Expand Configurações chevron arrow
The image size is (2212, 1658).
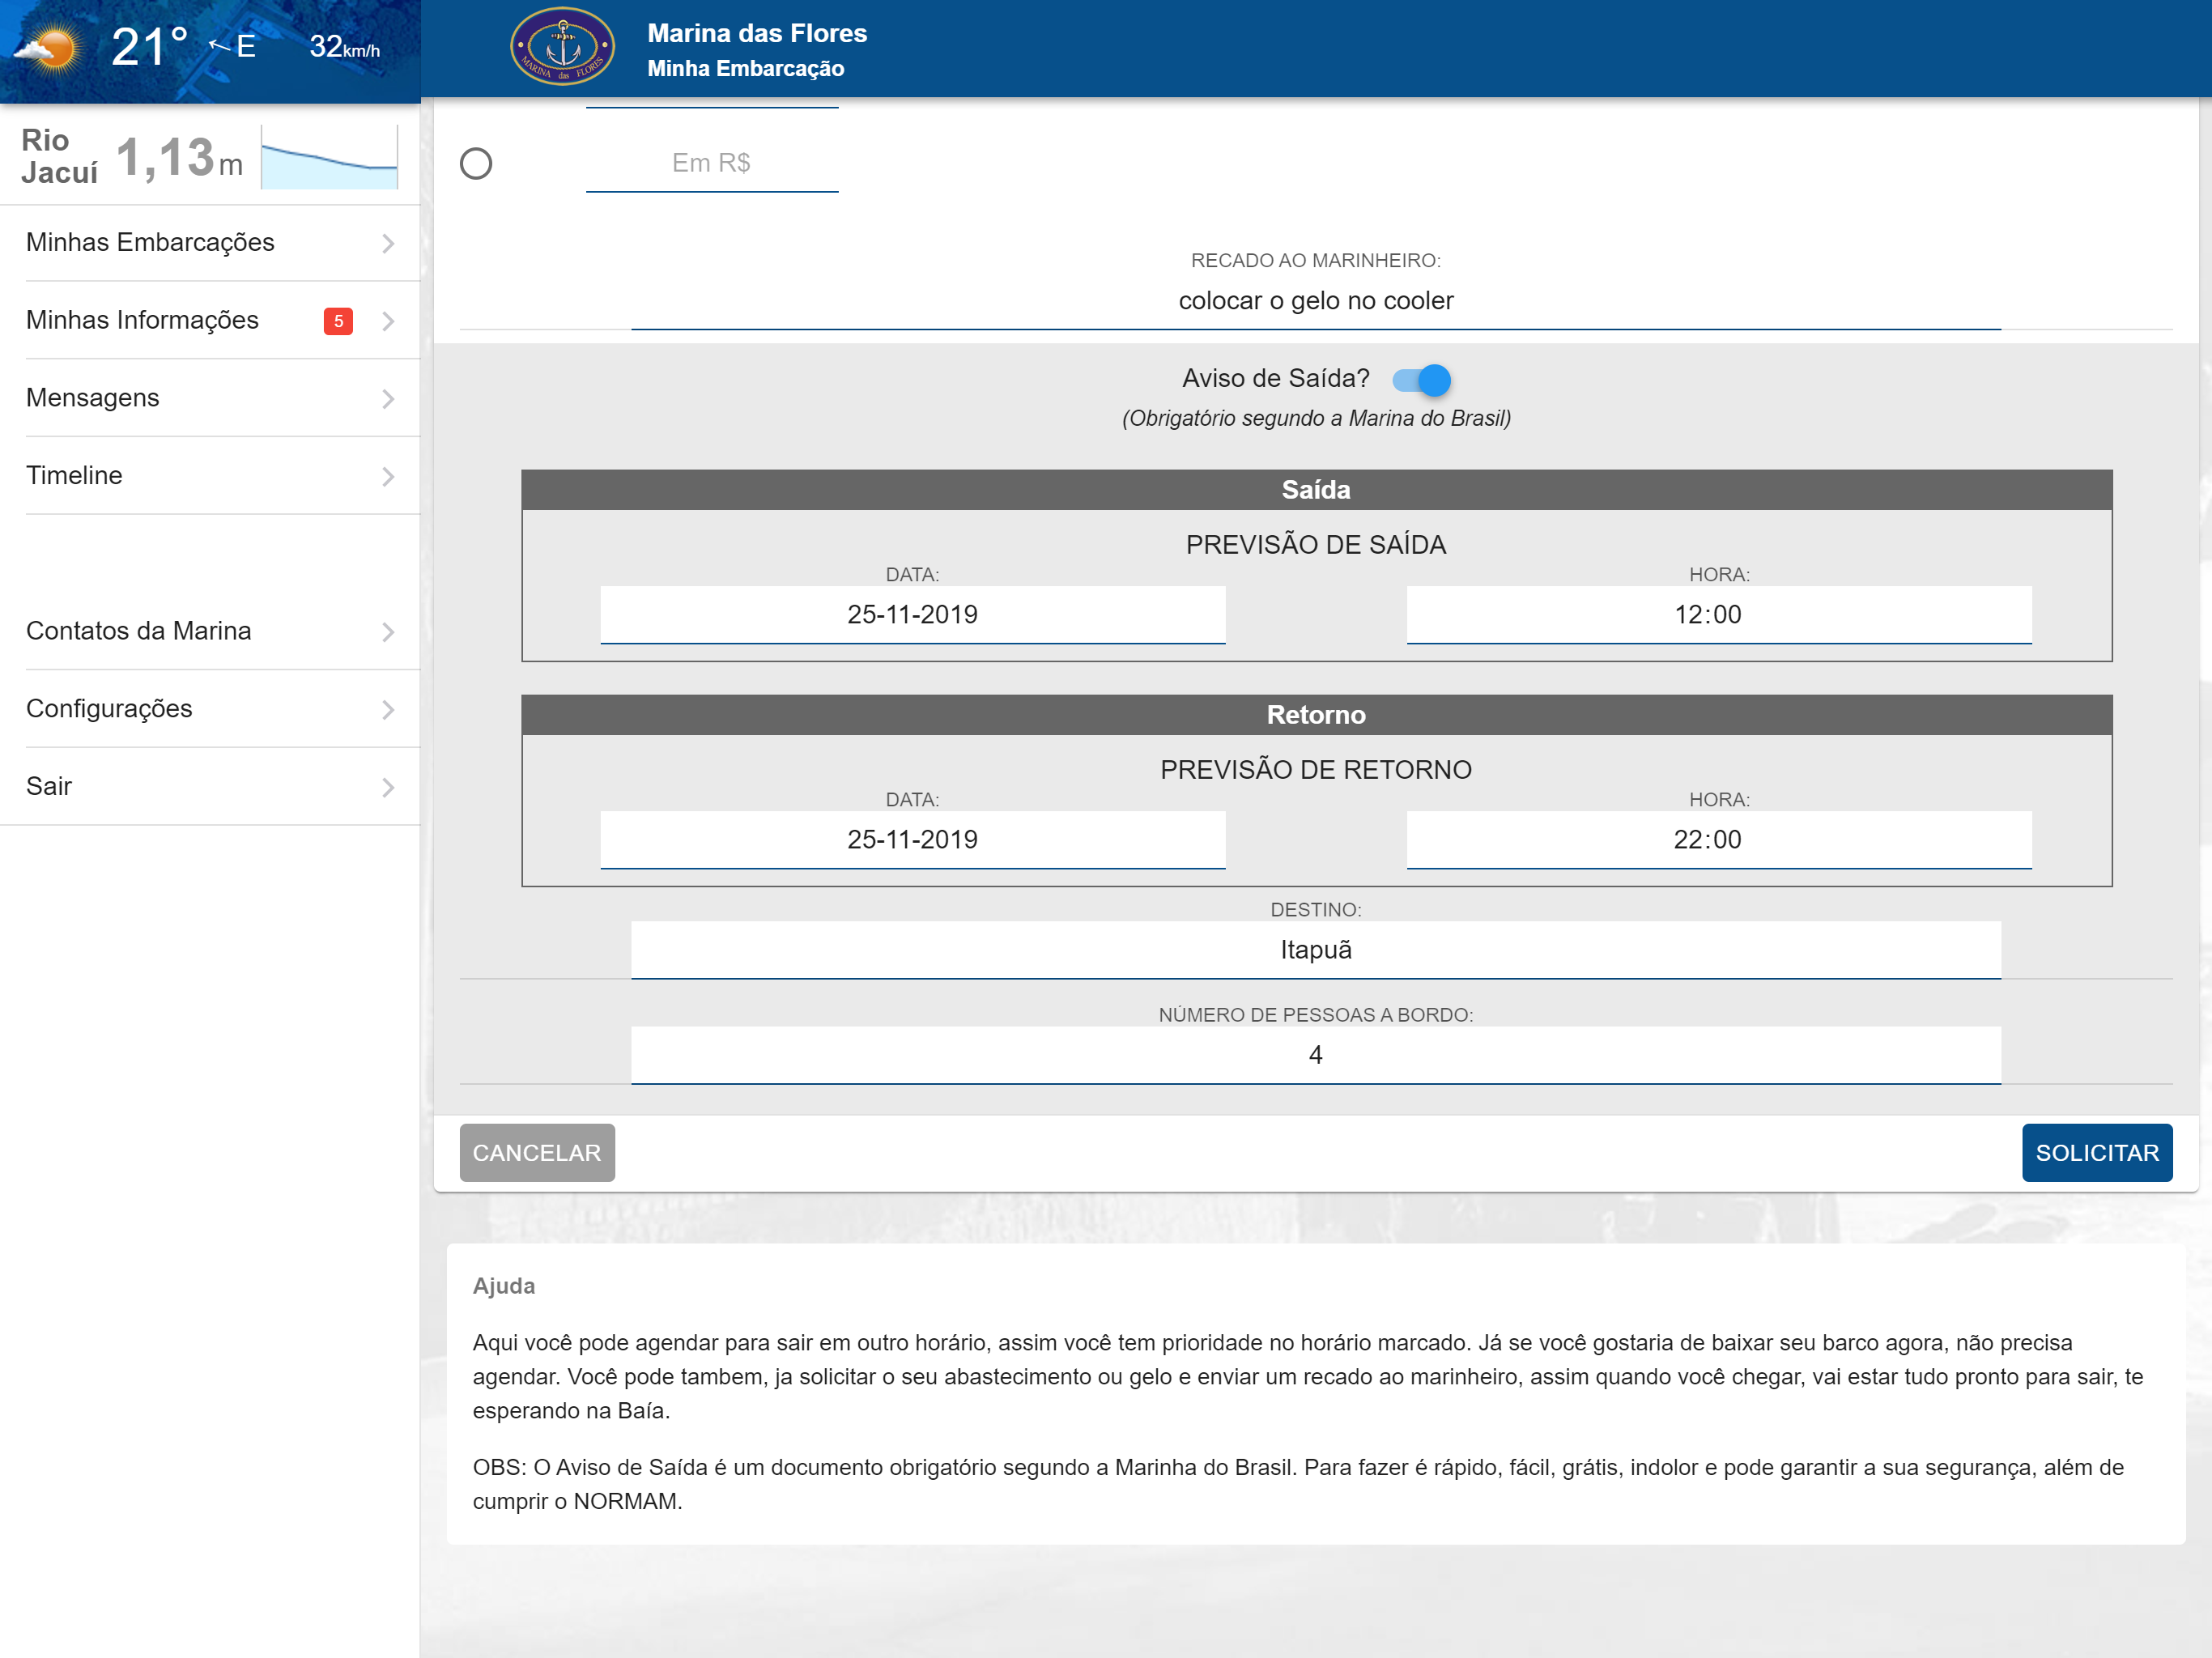[388, 710]
